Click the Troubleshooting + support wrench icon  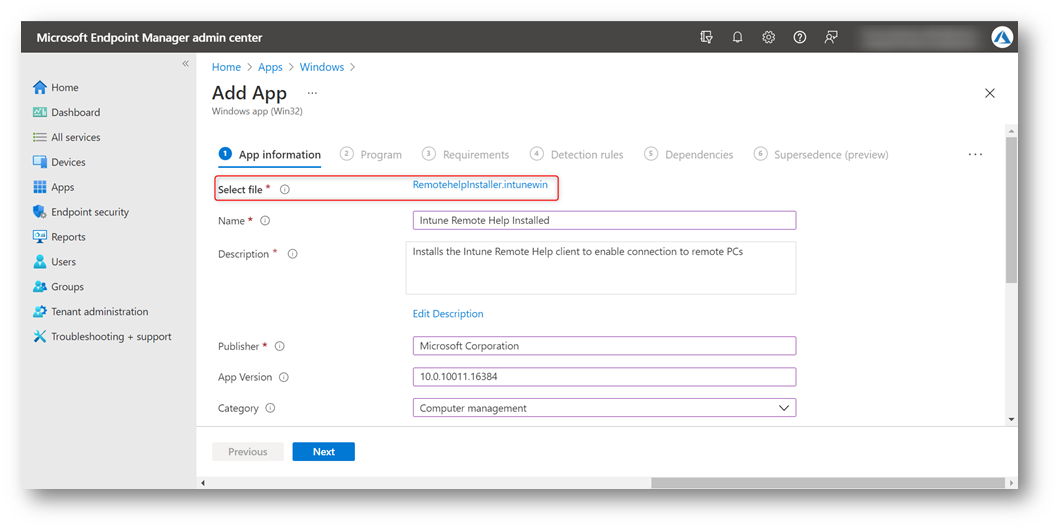click(x=40, y=336)
